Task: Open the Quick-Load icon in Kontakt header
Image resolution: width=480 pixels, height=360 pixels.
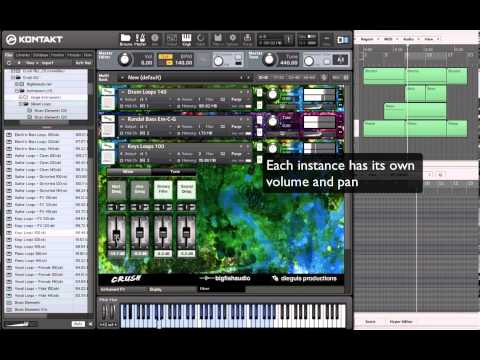Action: (200, 39)
